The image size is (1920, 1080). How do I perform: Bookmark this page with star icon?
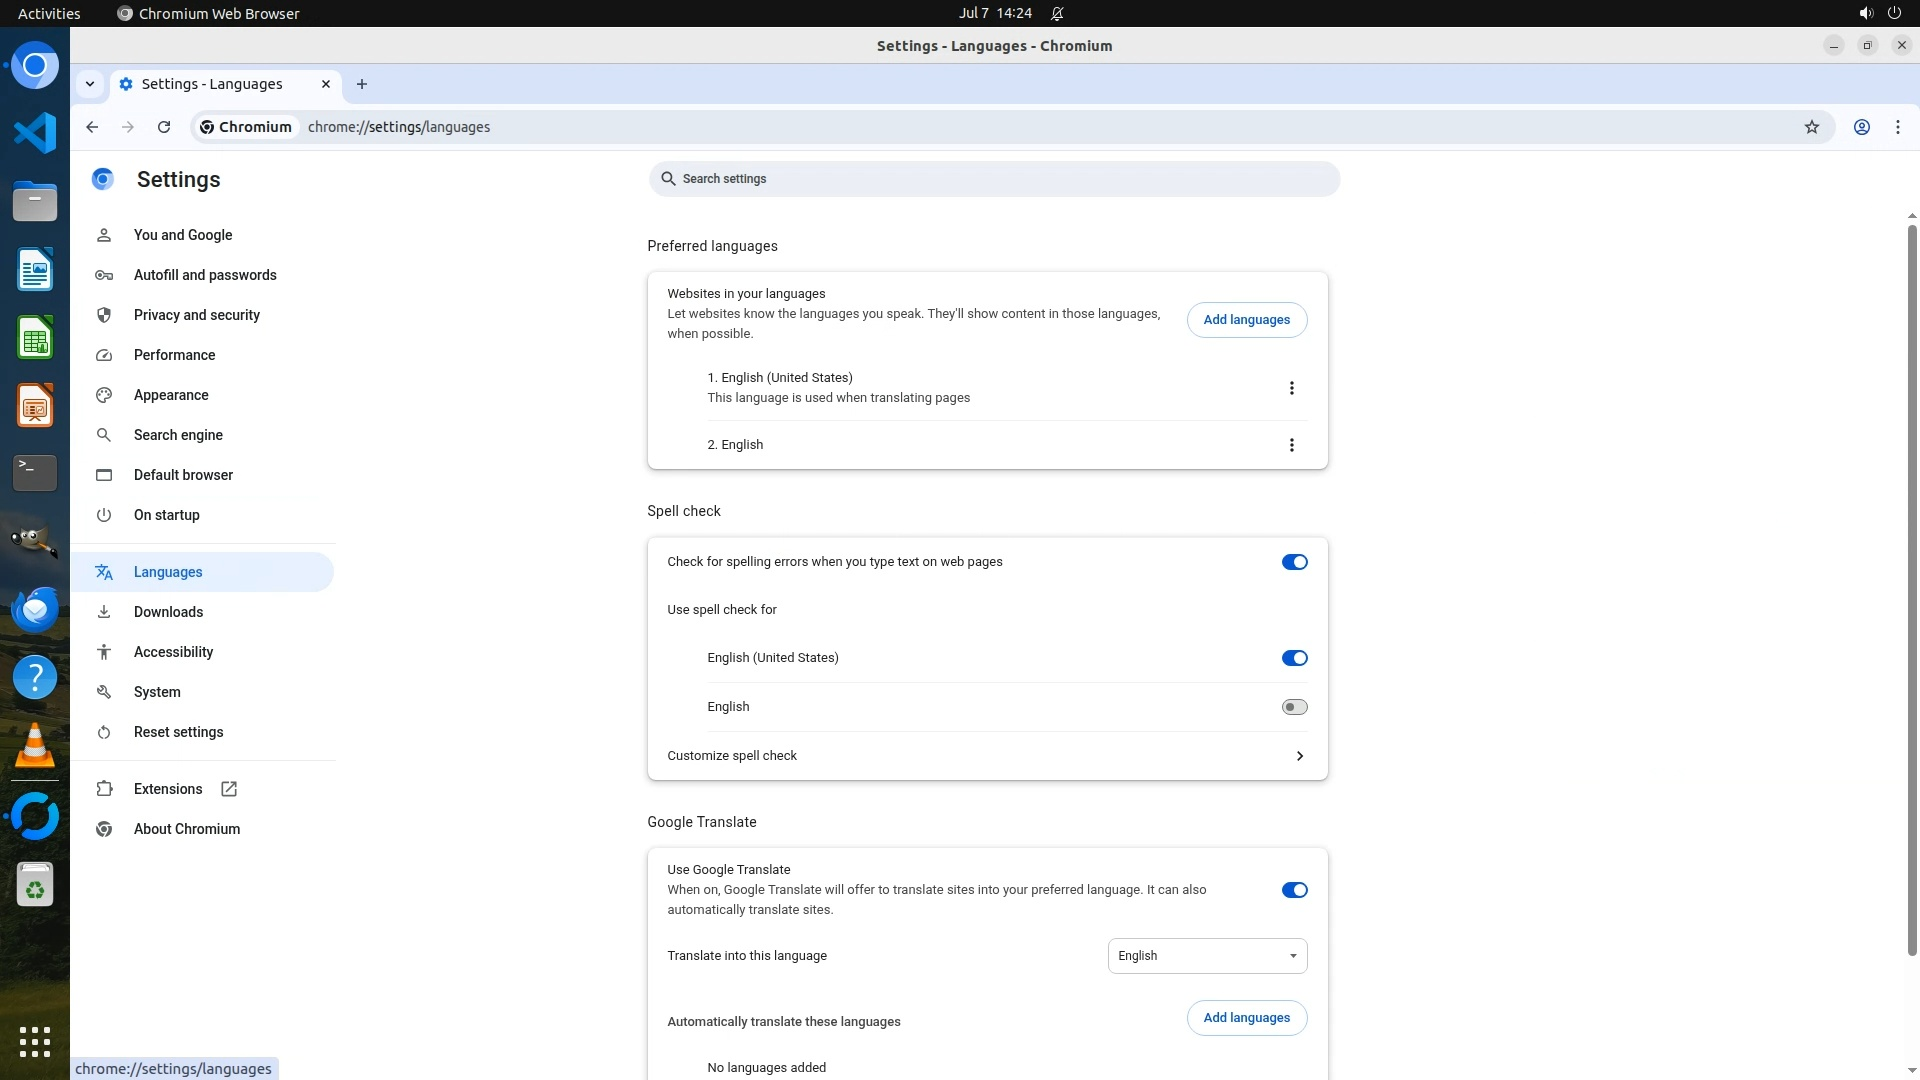[1811, 127]
